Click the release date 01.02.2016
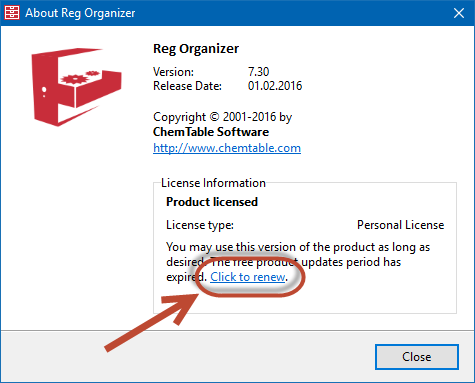The height and width of the screenshot is (383, 475). 275,86
